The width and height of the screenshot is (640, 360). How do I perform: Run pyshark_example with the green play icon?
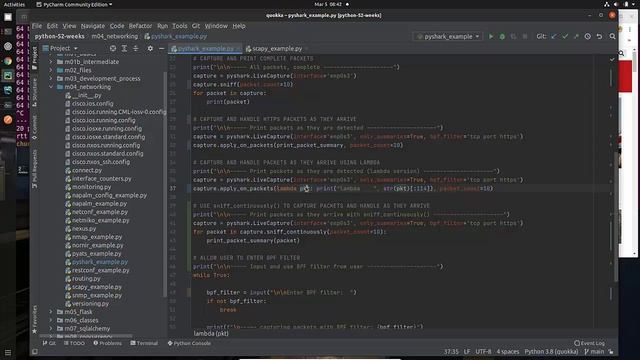tap(491, 36)
